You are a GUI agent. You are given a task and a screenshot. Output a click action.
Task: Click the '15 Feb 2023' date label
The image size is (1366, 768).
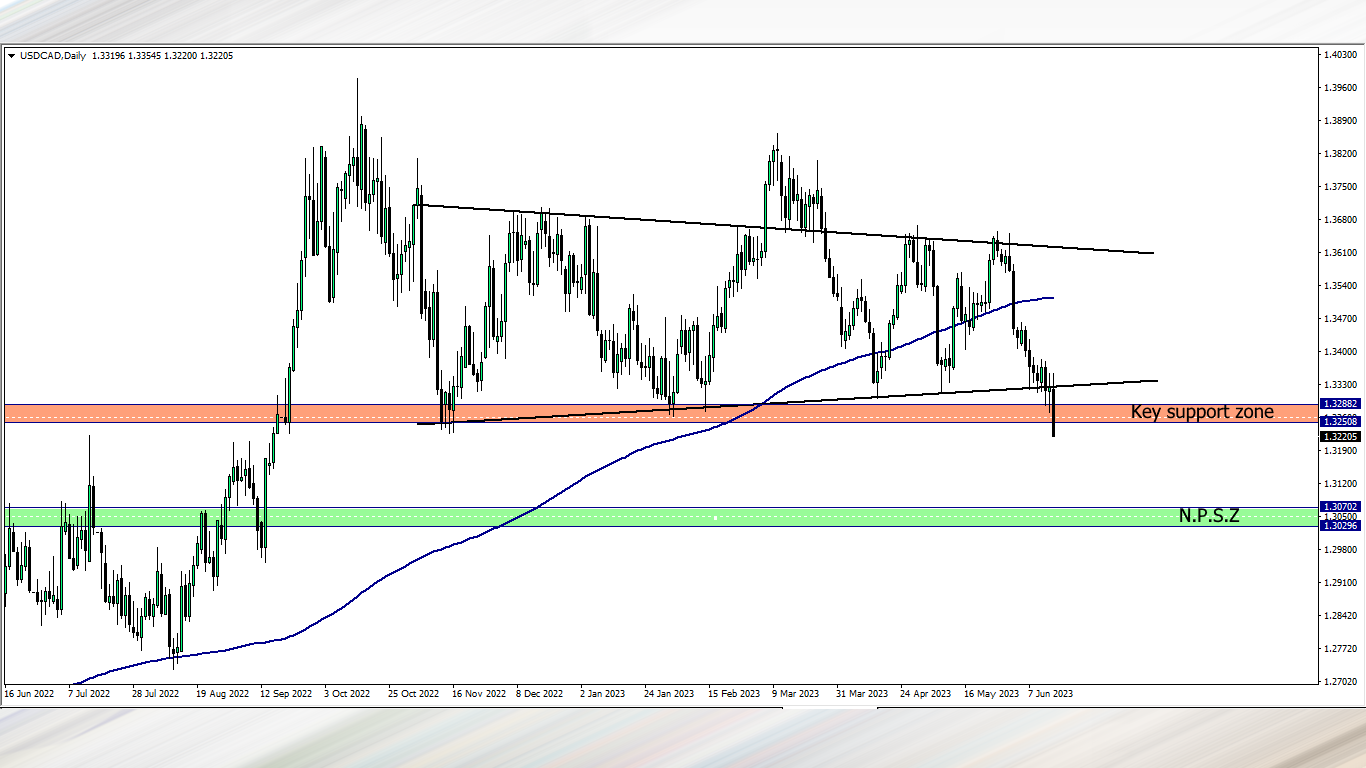coord(734,692)
